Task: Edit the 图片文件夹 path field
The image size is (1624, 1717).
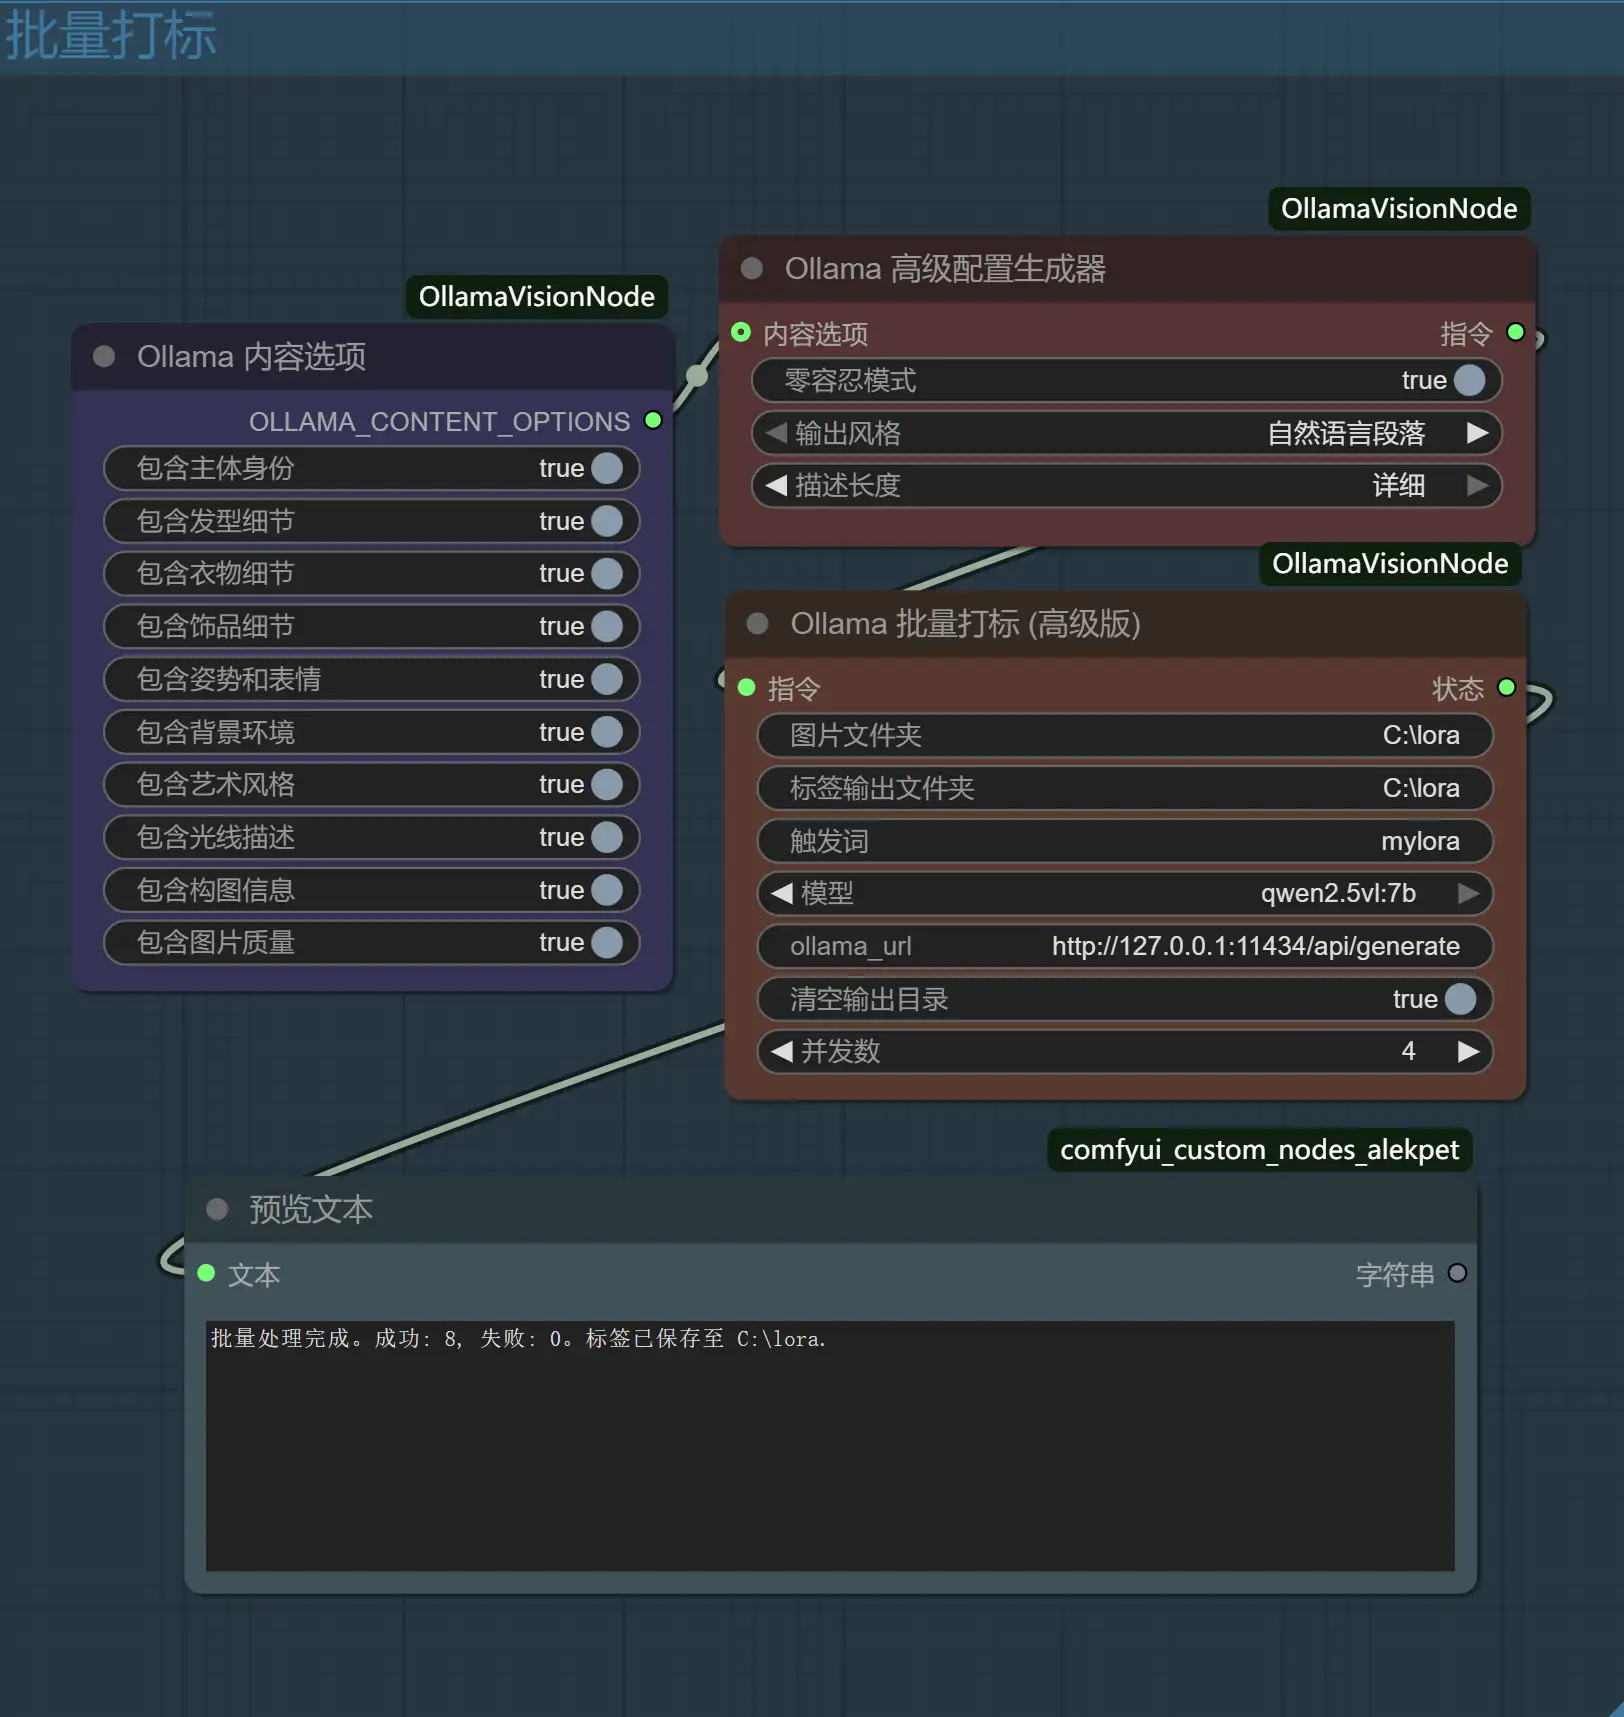Action: pyautogui.click(x=1126, y=735)
